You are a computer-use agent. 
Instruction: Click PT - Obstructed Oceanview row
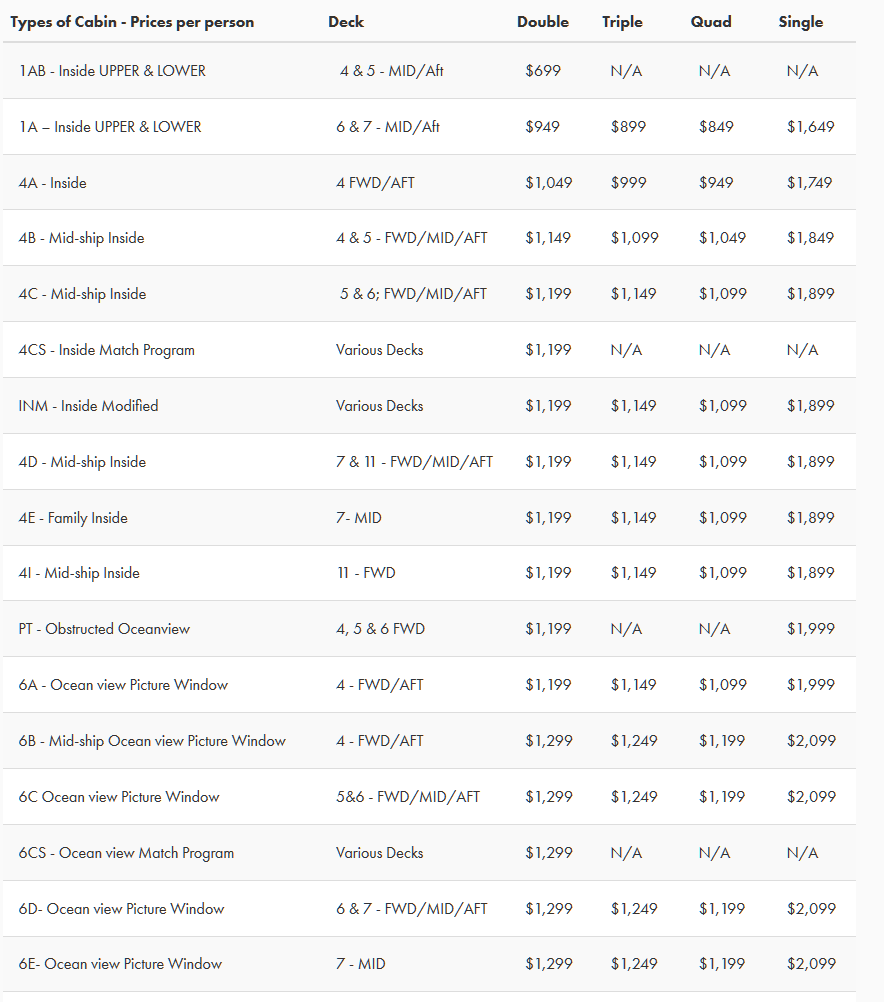(430, 629)
